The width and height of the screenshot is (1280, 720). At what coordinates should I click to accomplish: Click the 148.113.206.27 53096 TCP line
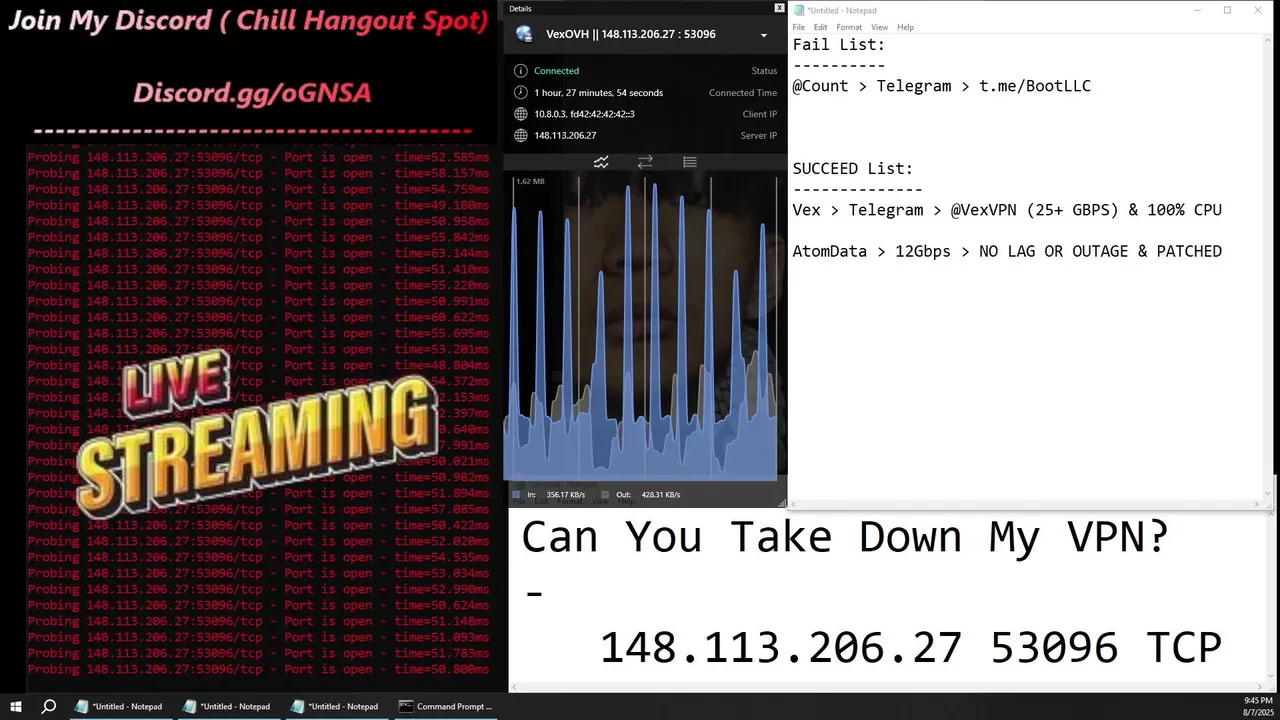point(910,648)
